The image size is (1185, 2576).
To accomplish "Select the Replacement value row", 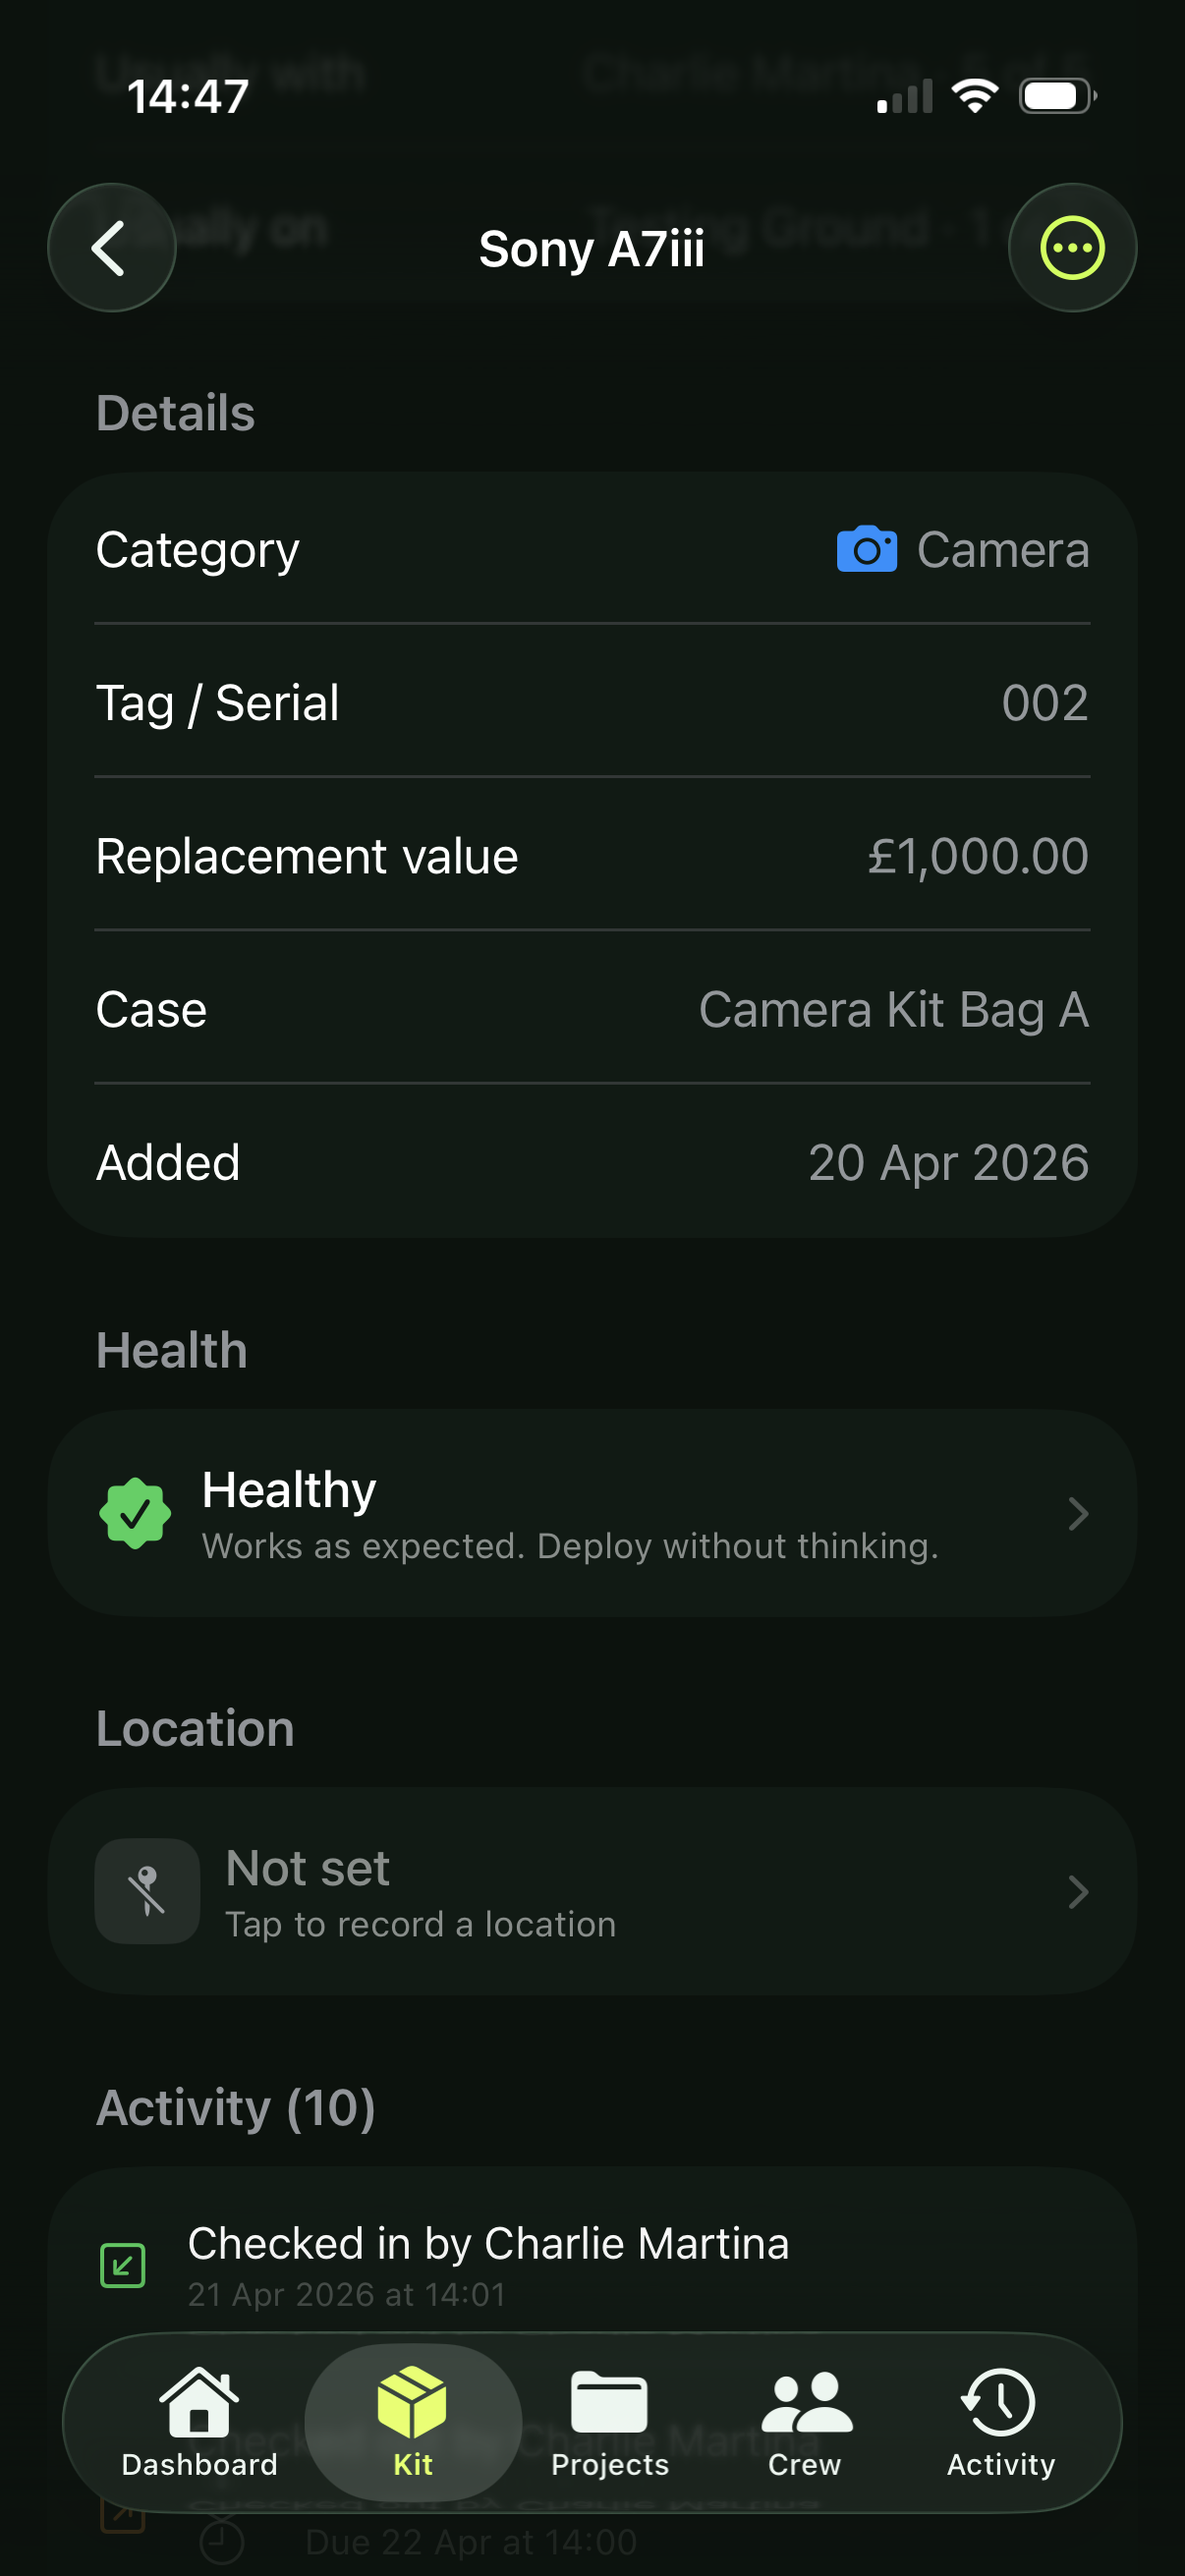I will pos(592,856).
